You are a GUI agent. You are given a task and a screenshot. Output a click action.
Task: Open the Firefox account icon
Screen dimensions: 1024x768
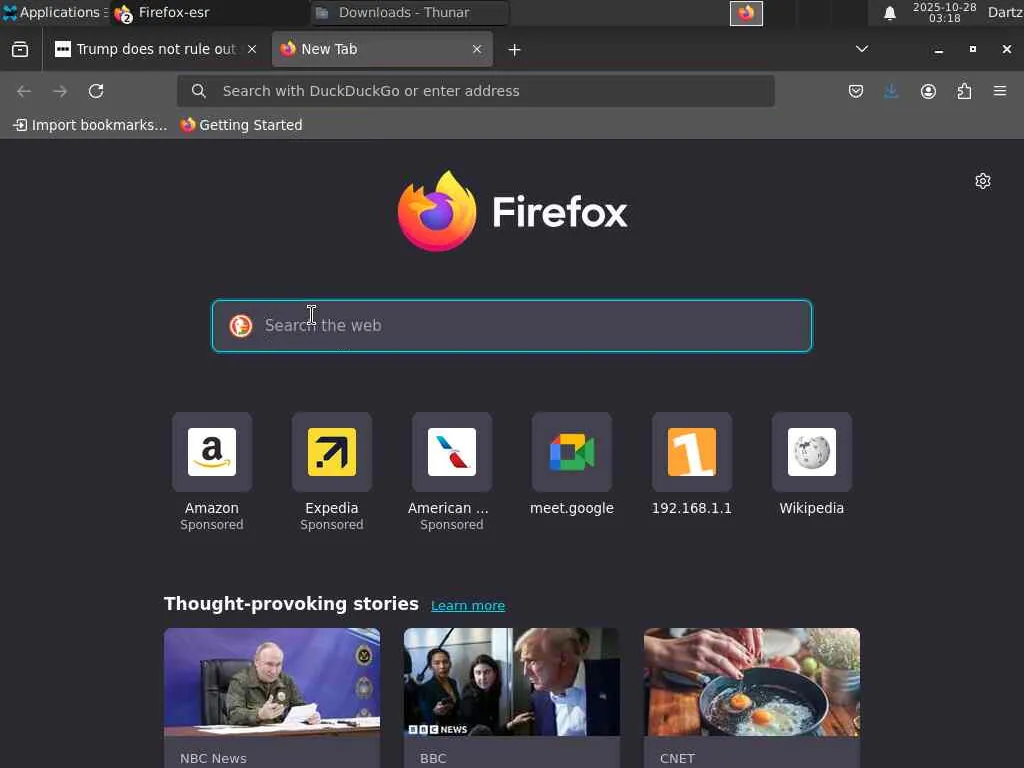pos(928,91)
